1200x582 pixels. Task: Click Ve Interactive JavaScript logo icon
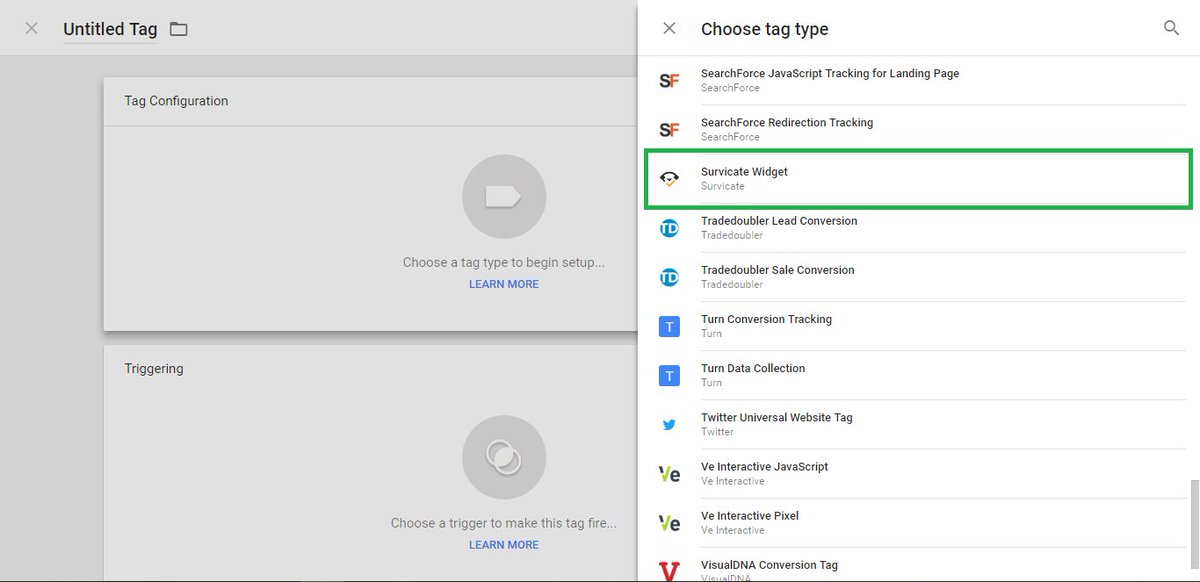point(670,474)
